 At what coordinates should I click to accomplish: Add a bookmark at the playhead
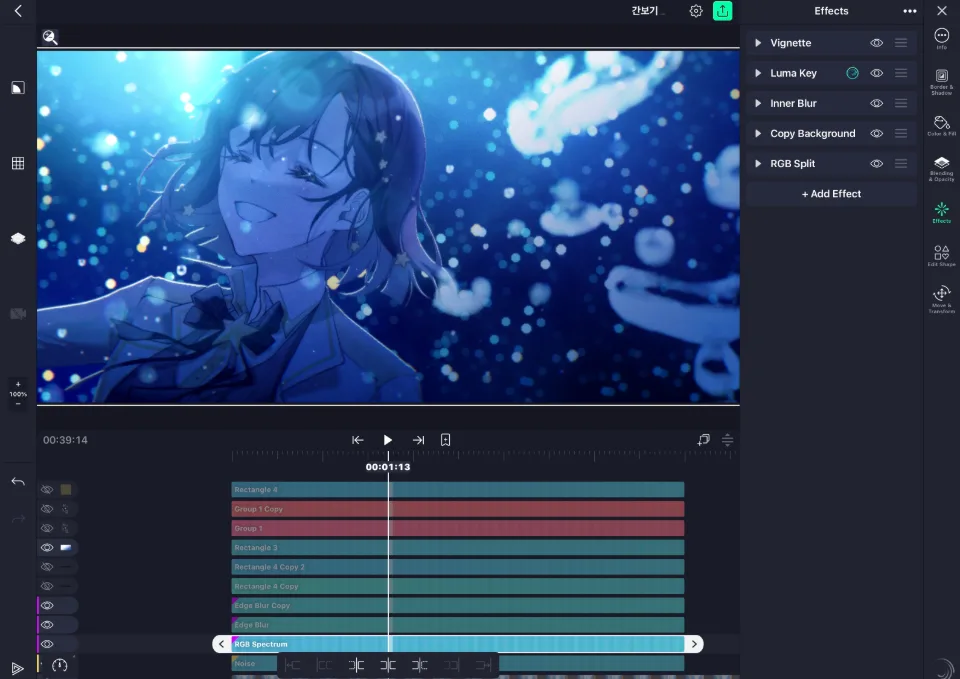coord(446,440)
